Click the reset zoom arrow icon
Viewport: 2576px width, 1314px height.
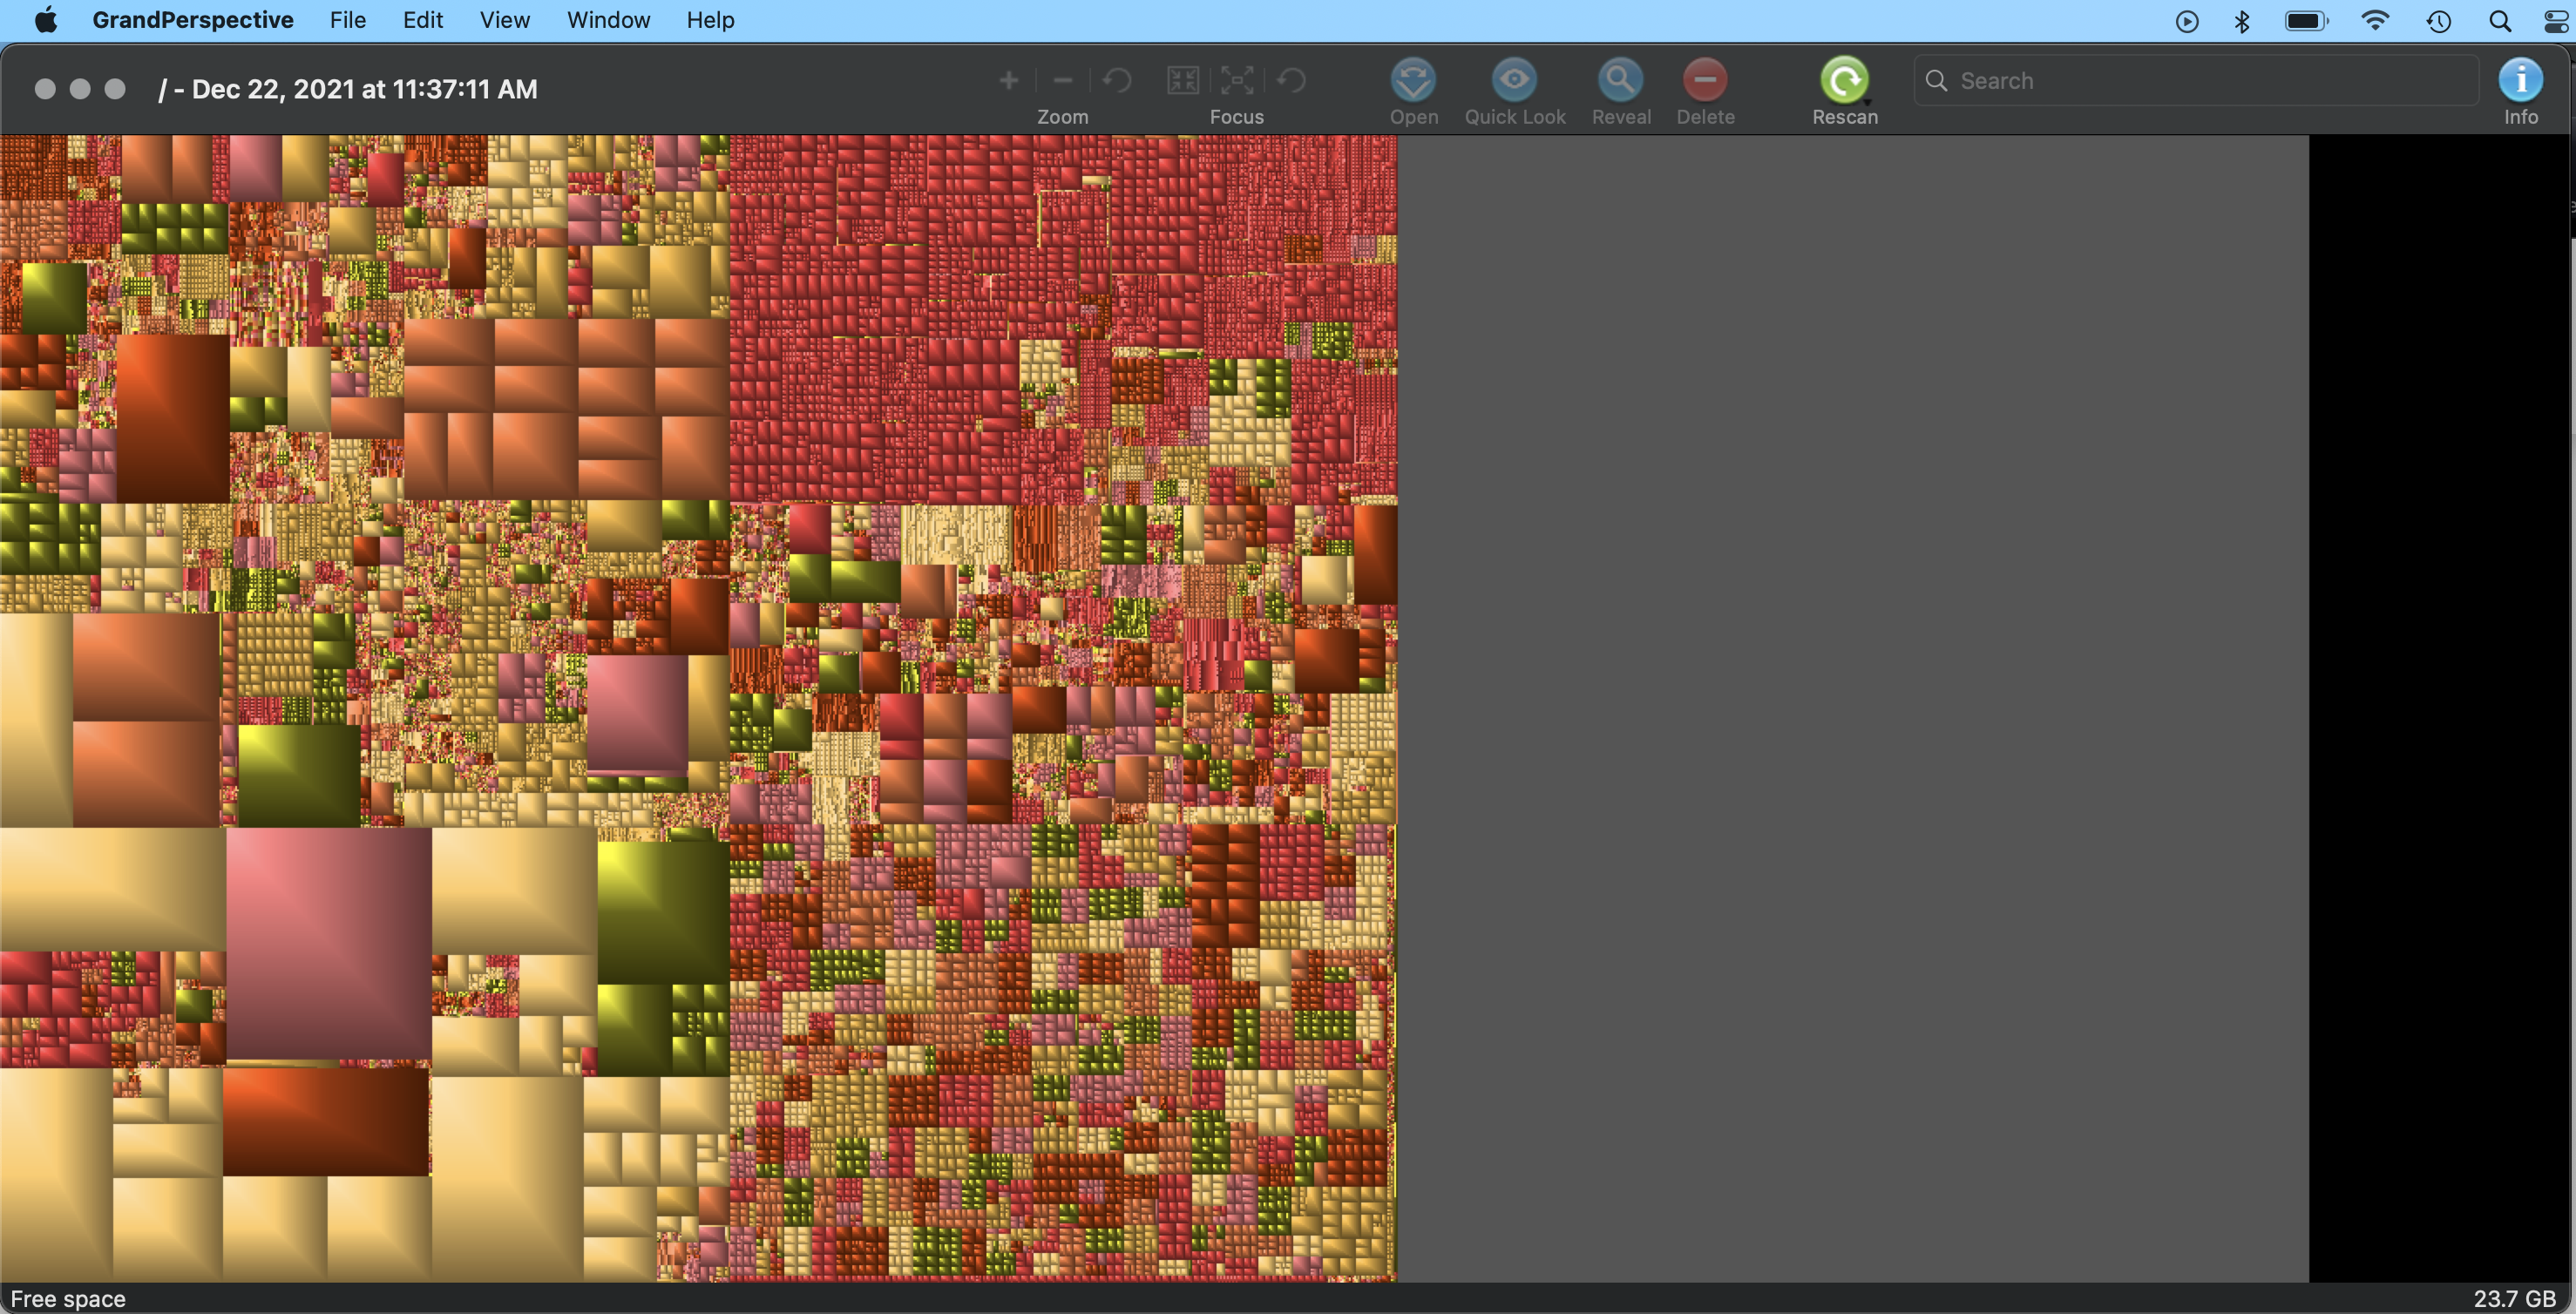1117,80
